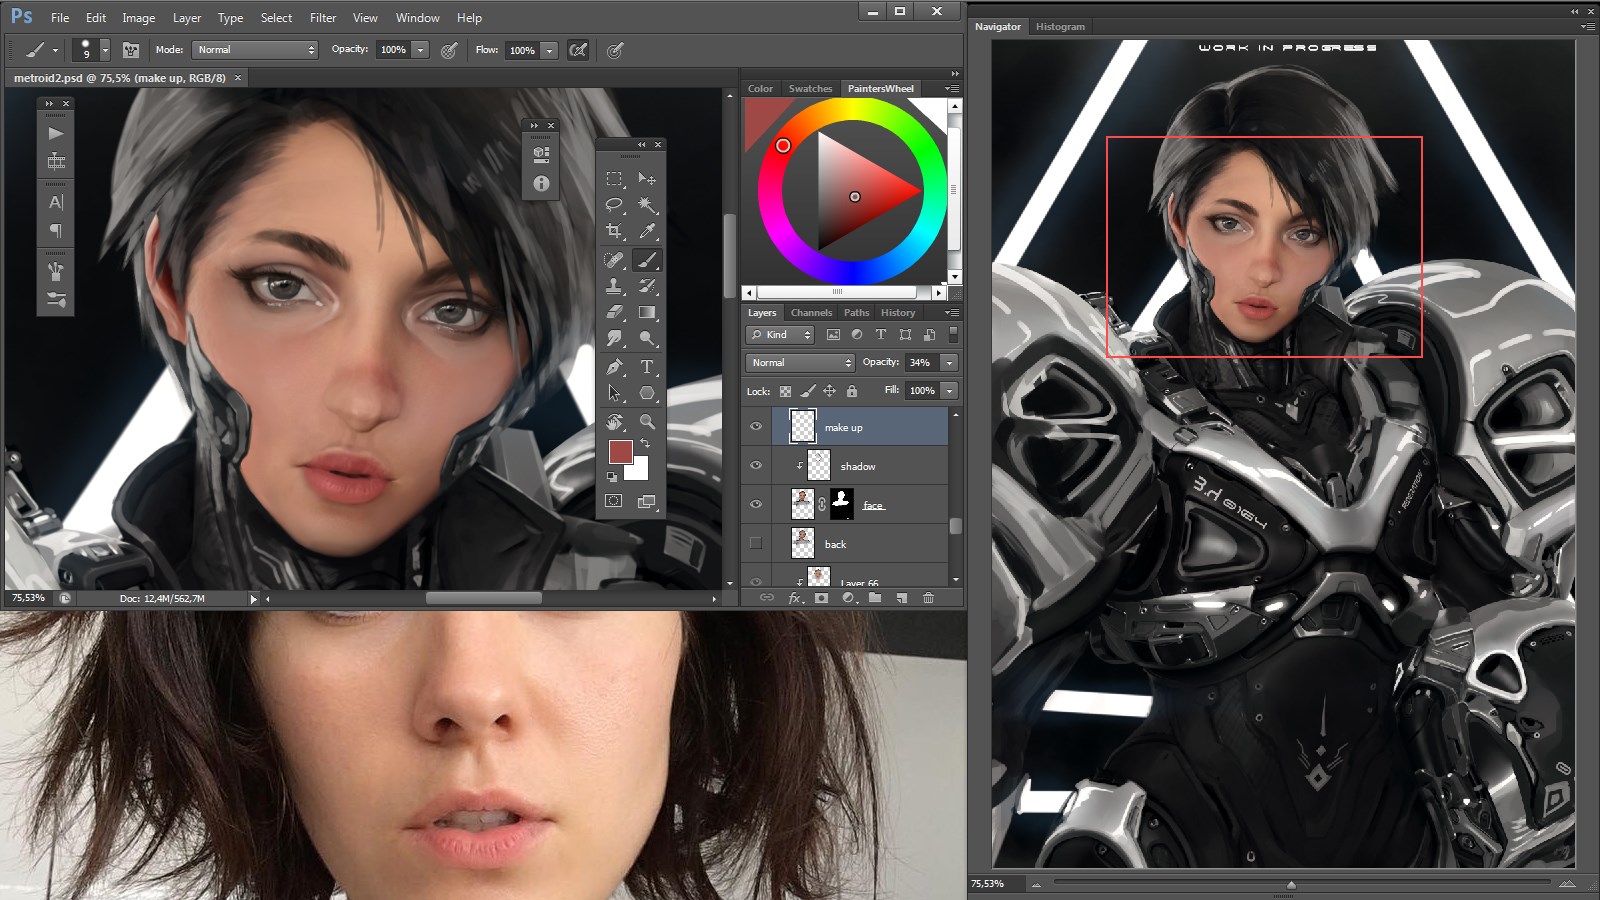The image size is (1600, 900).
Task: Switch to the Channels tab
Action: pyautogui.click(x=811, y=313)
